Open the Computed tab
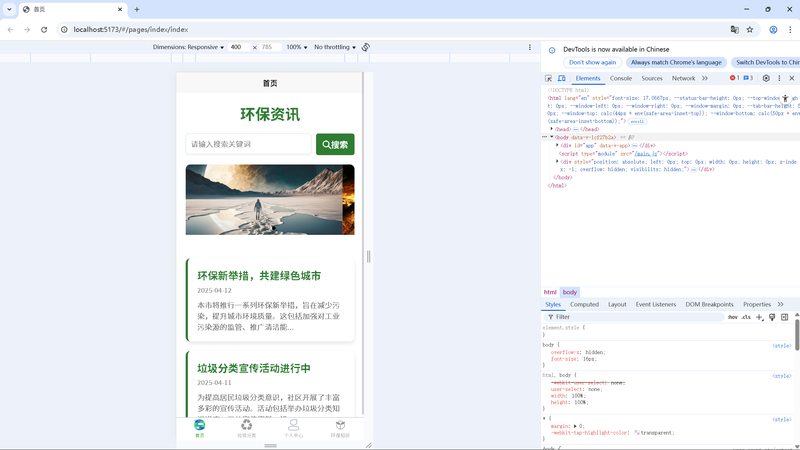 584,304
